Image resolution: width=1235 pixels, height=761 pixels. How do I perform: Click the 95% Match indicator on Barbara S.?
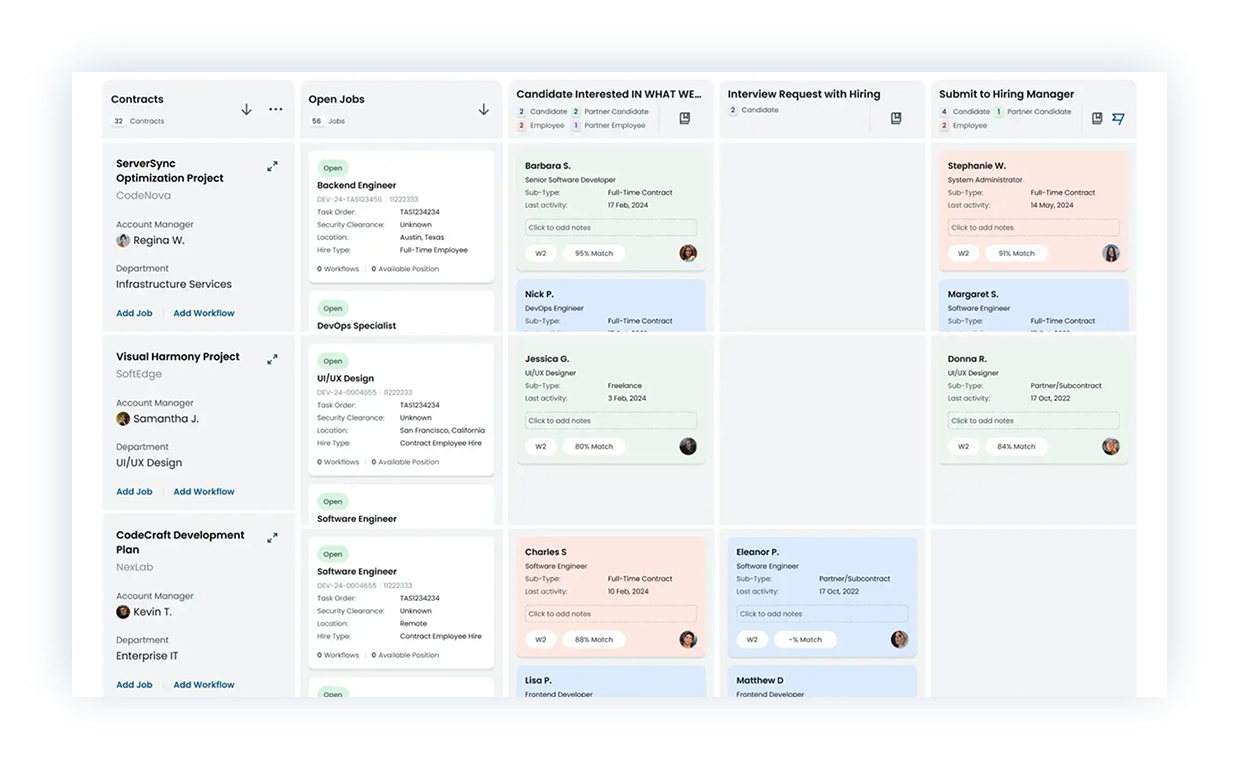[594, 254]
